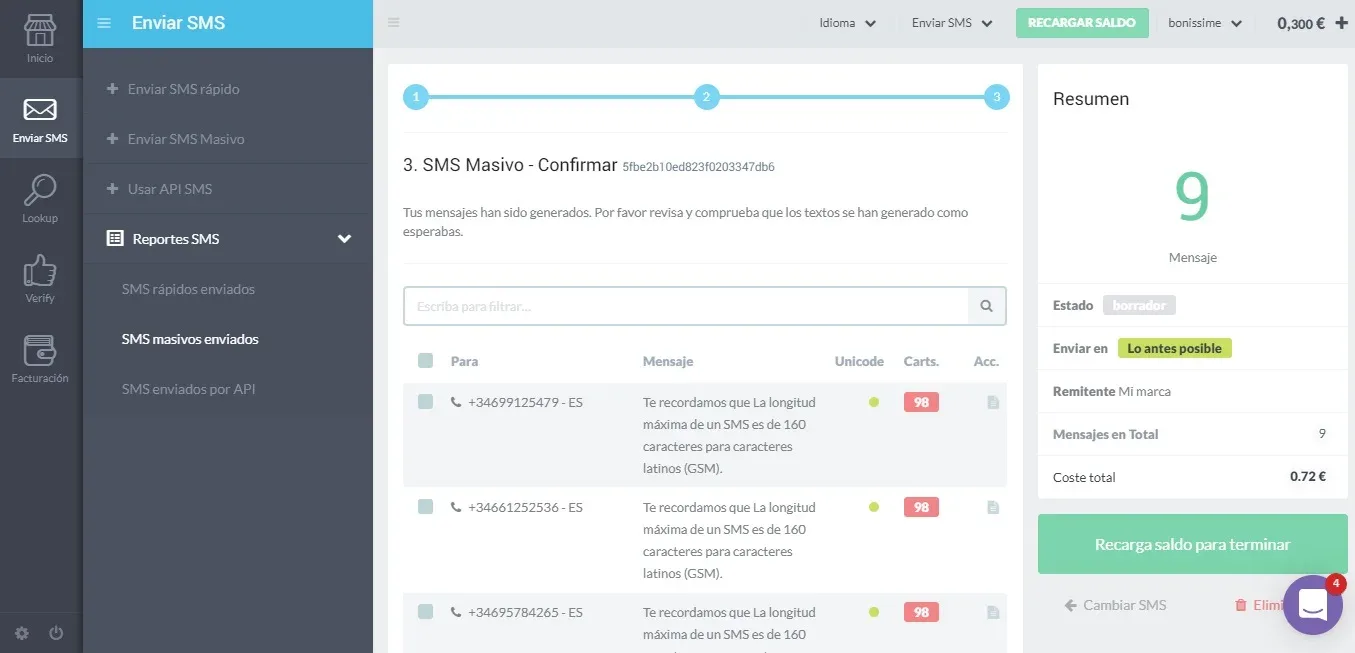Go to SMS masivos enviados

(x=190, y=339)
